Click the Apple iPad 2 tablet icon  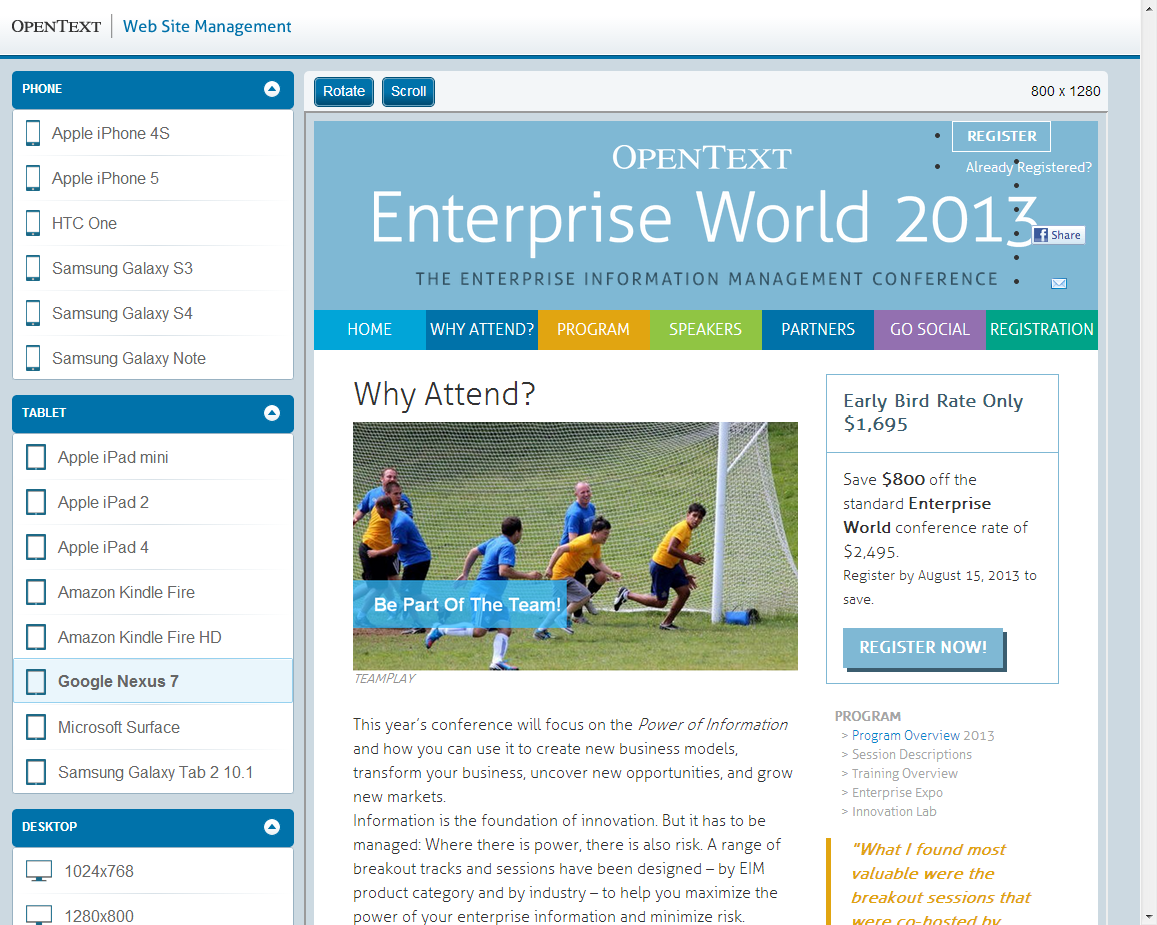[x=36, y=502]
